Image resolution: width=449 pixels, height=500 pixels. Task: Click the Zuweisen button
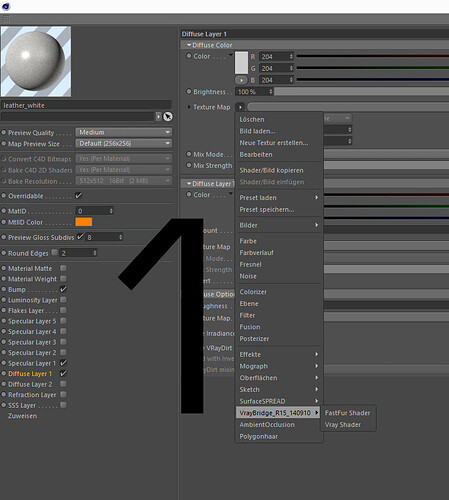click(22, 416)
